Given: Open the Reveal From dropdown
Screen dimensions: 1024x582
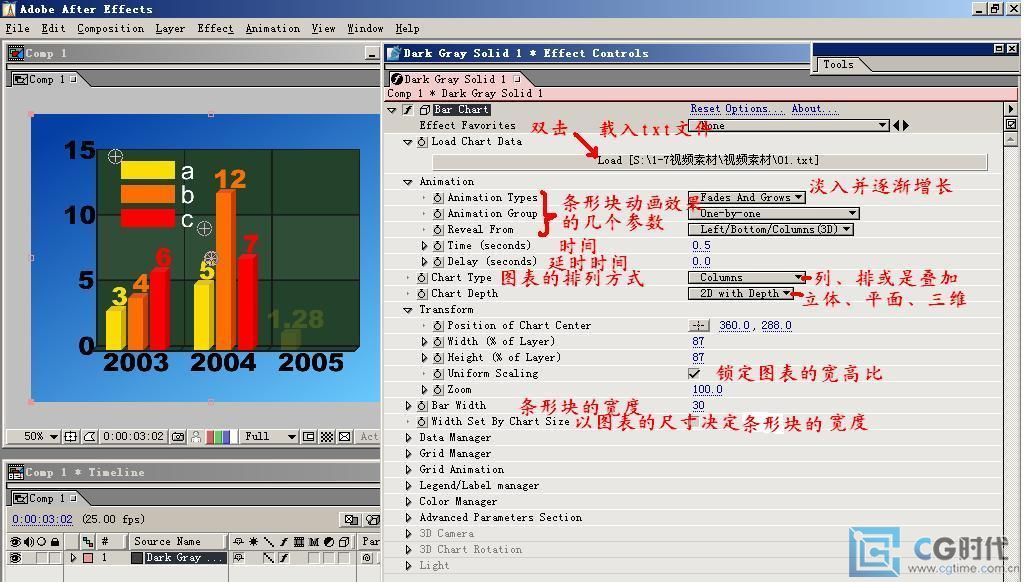Looking at the screenshot, I should click(771, 229).
